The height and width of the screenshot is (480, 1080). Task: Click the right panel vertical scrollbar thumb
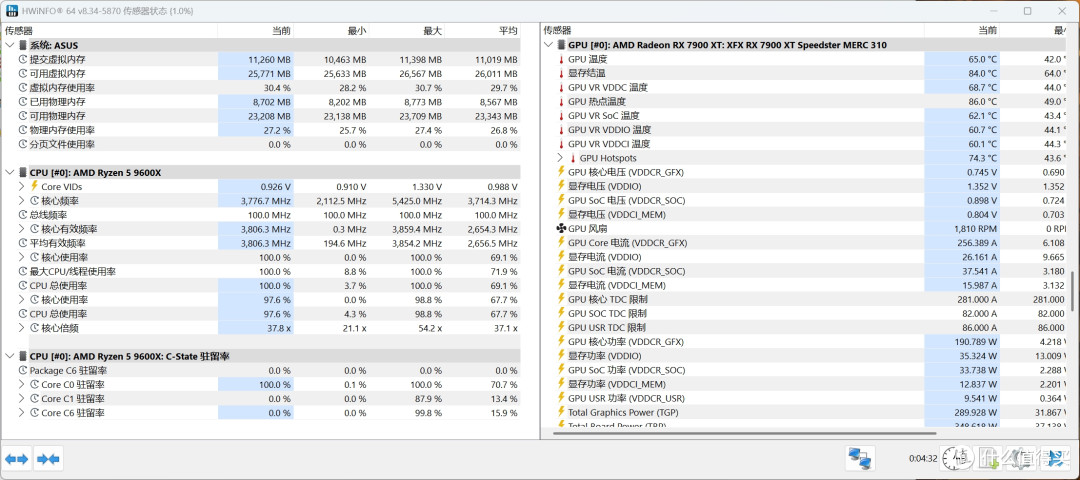(1072, 289)
